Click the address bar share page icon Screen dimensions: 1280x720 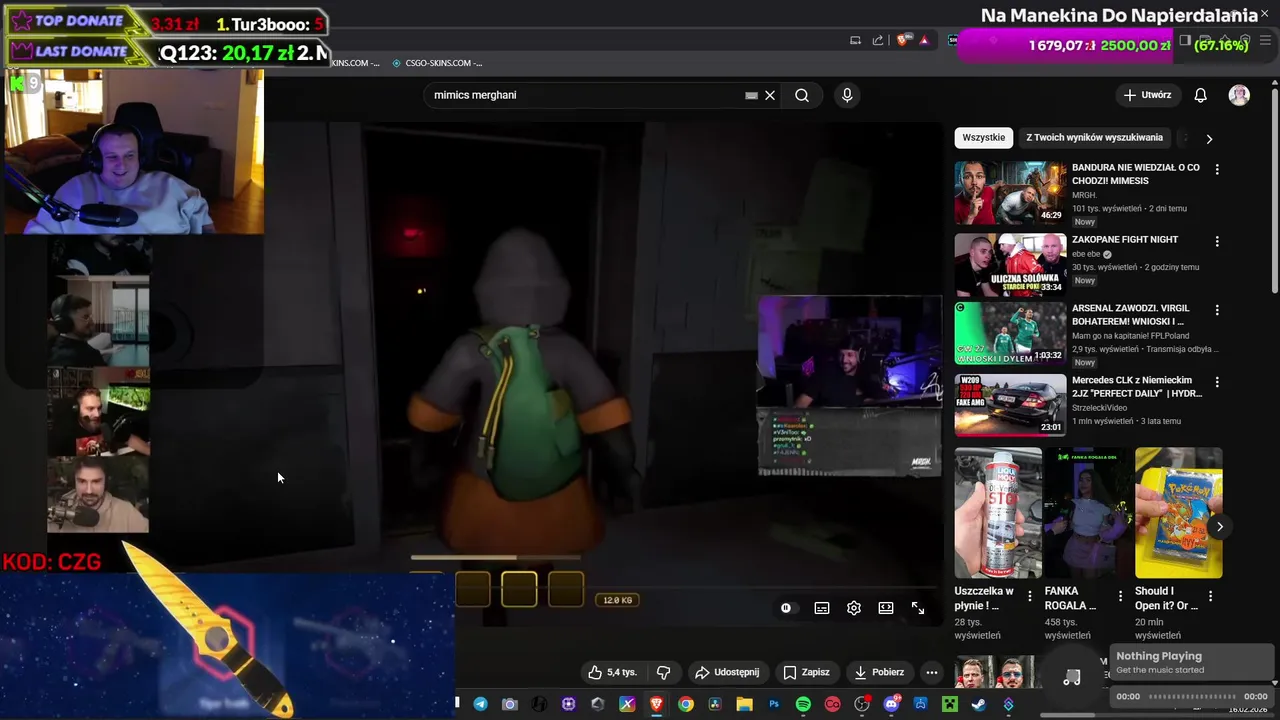tap(878, 40)
